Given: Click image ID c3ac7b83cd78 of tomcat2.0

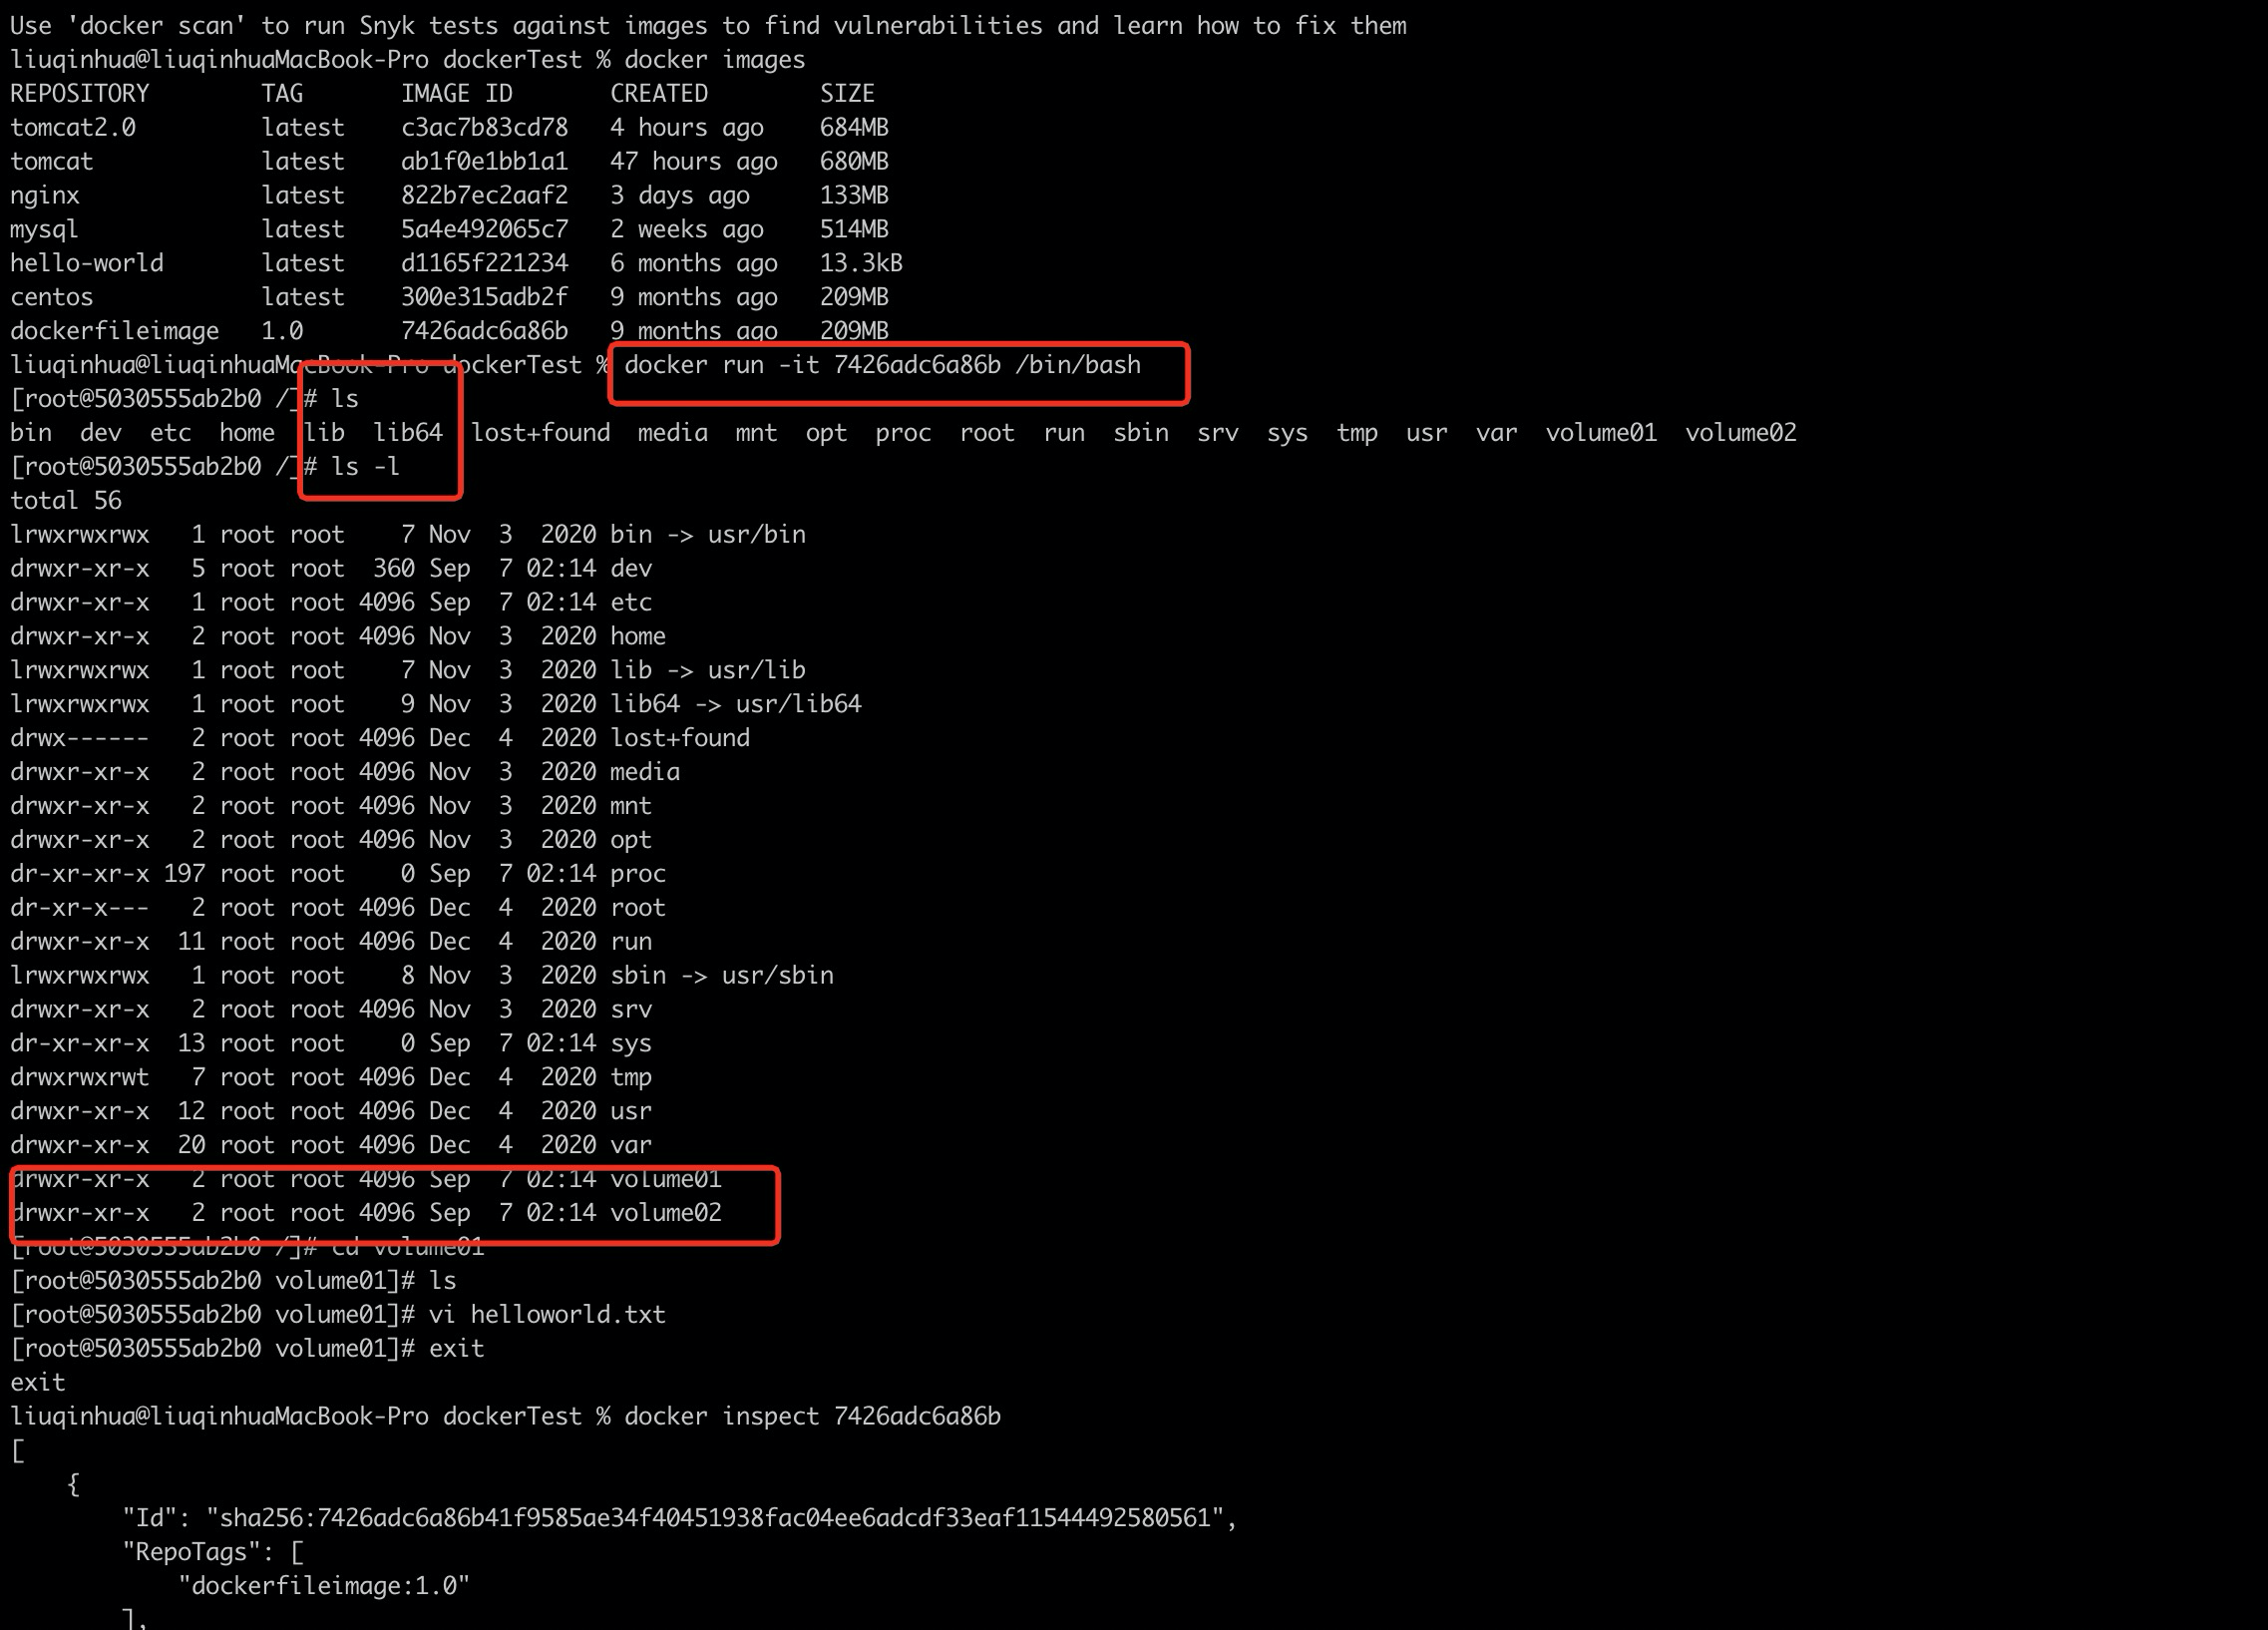Looking at the screenshot, I should point(484,128).
